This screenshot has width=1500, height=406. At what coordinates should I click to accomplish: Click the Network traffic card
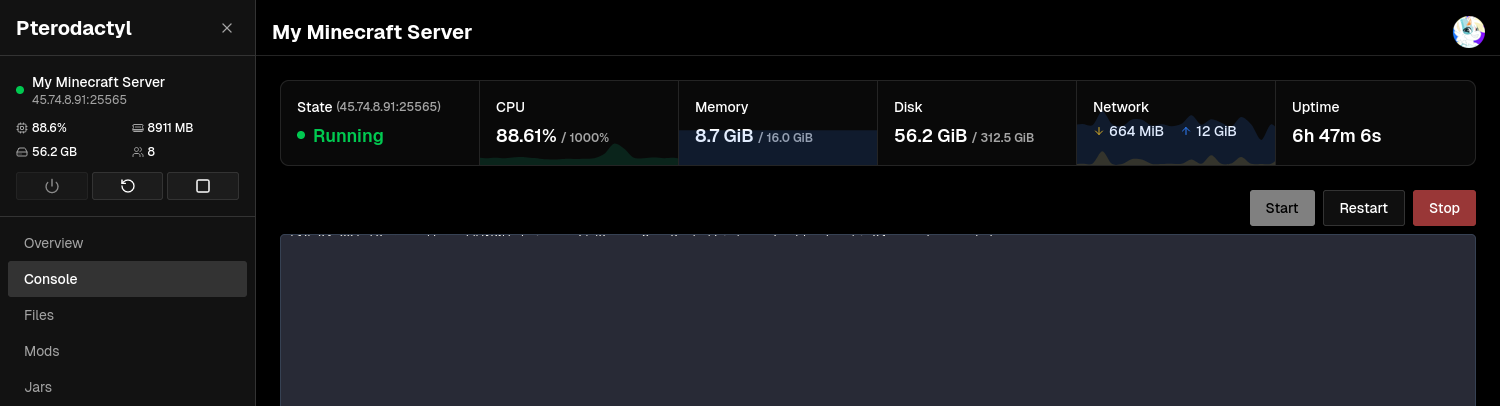1176,123
